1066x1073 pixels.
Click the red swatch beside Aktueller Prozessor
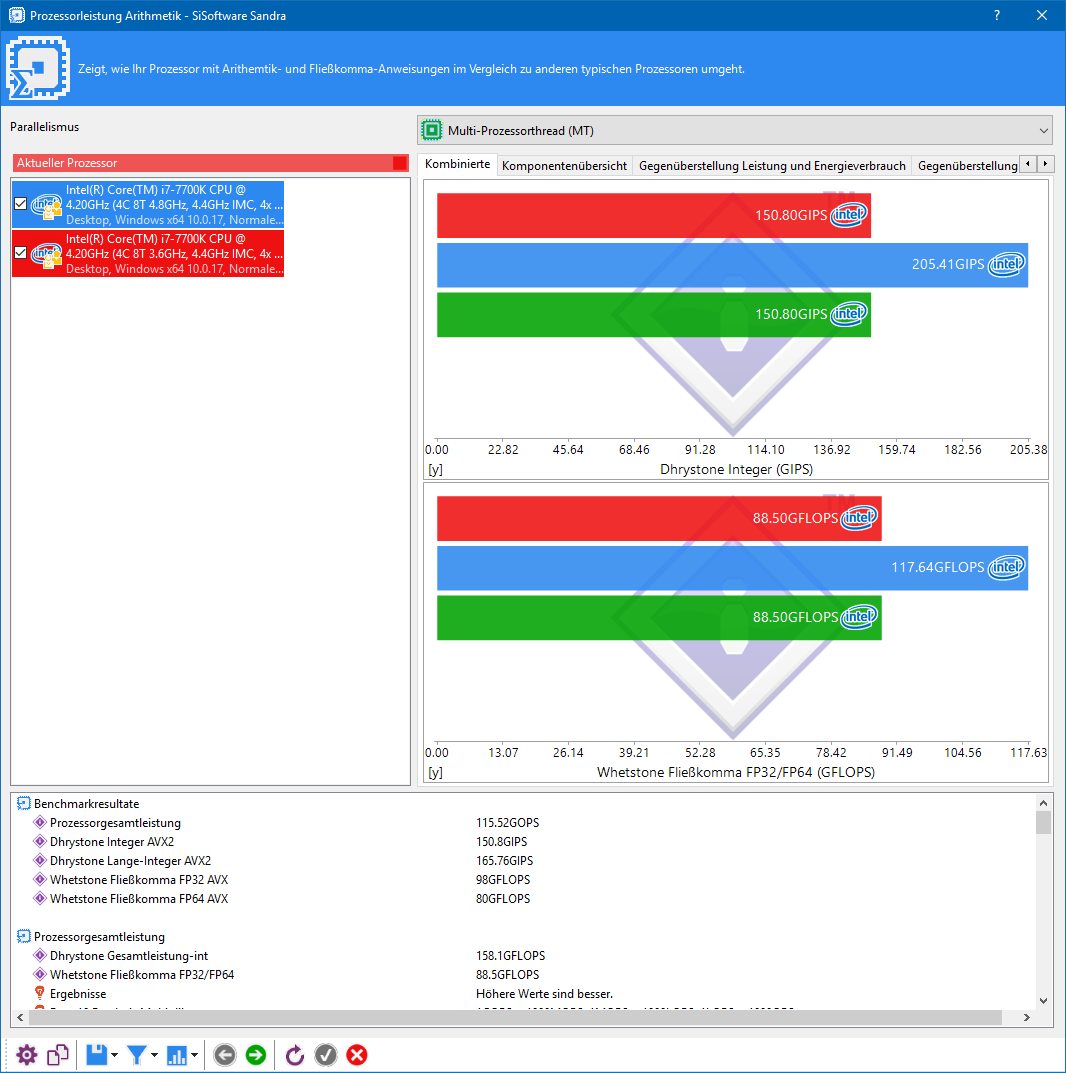coord(400,163)
